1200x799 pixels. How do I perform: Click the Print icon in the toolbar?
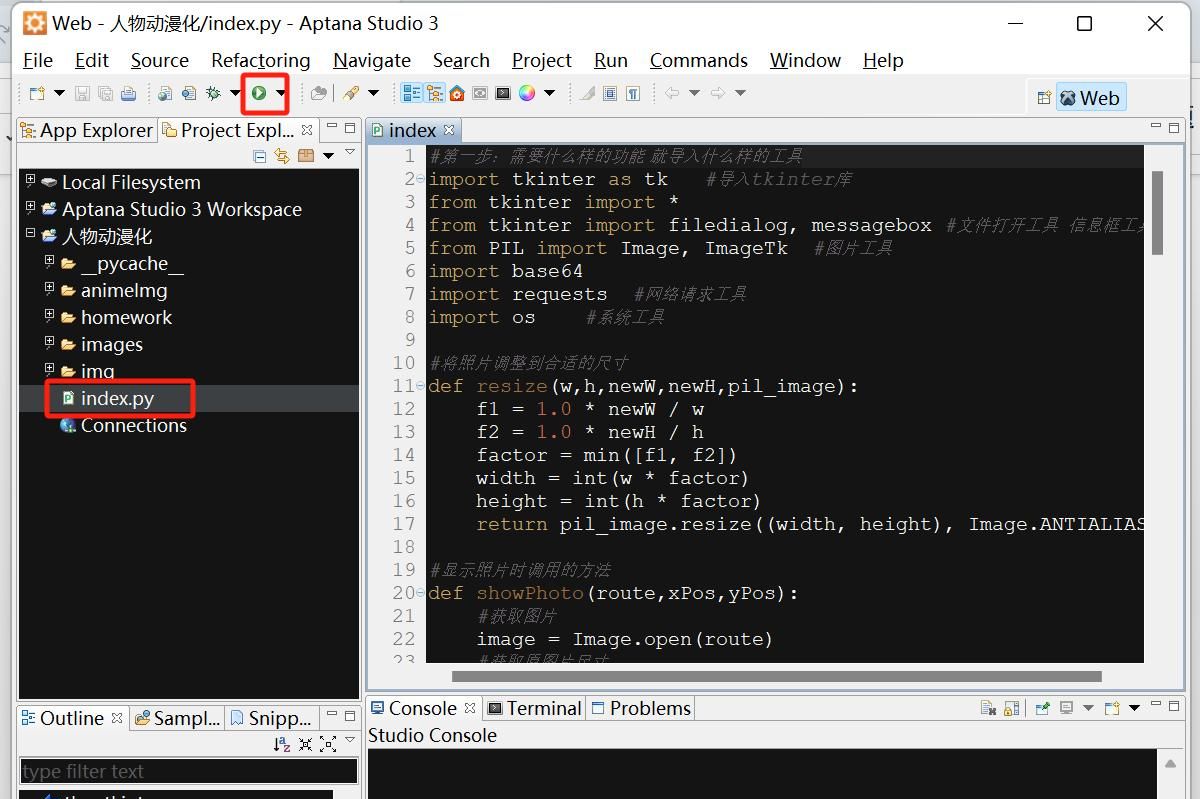pos(127,93)
